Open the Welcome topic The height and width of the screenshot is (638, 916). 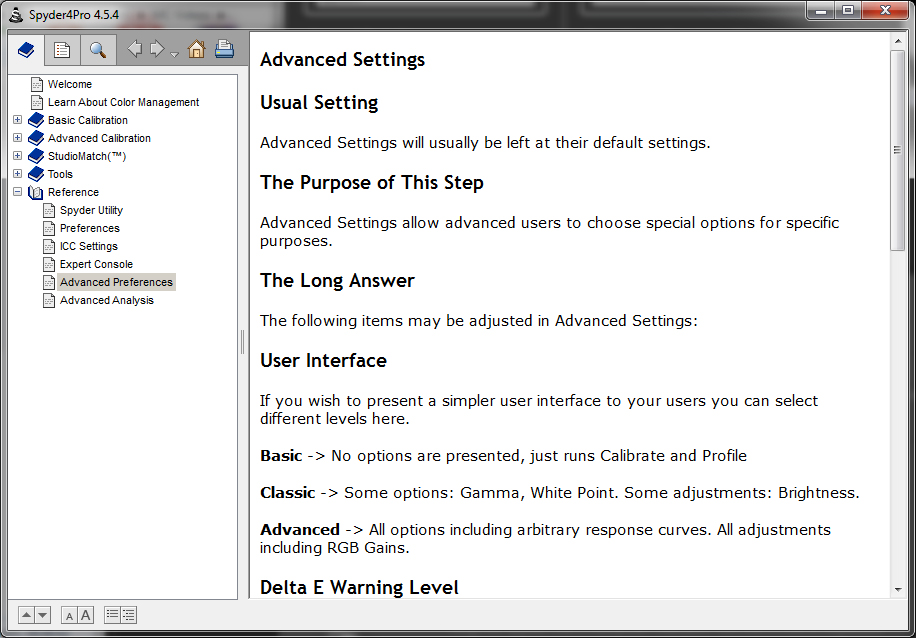tap(70, 84)
